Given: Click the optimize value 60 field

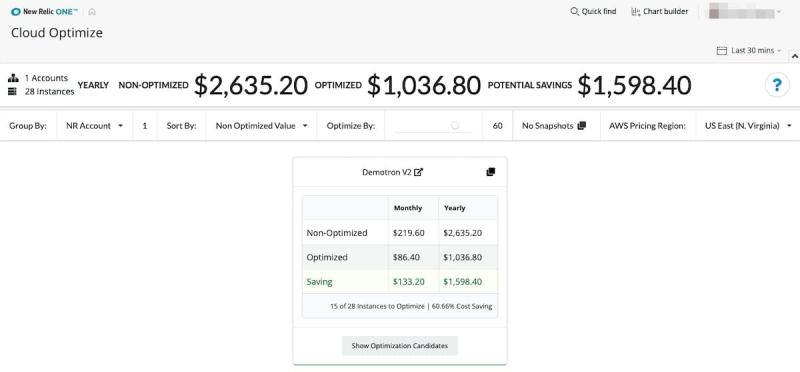Looking at the screenshot, I should tap(497, 126).
